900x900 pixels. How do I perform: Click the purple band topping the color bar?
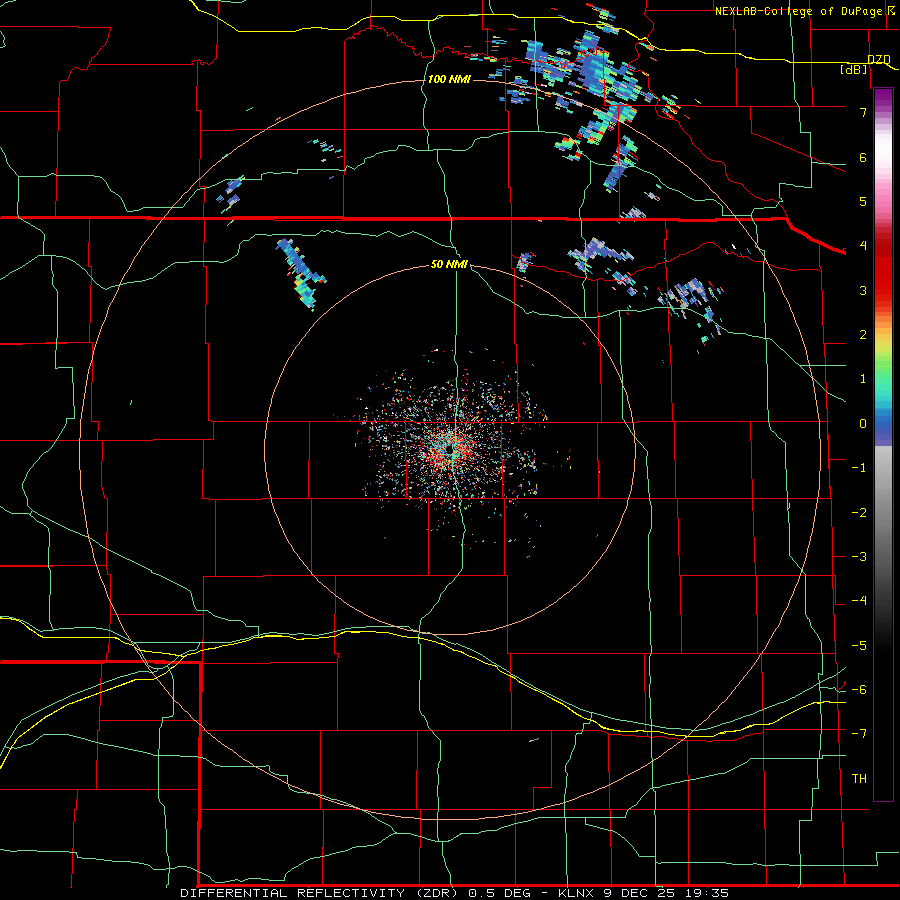[883, 98]
